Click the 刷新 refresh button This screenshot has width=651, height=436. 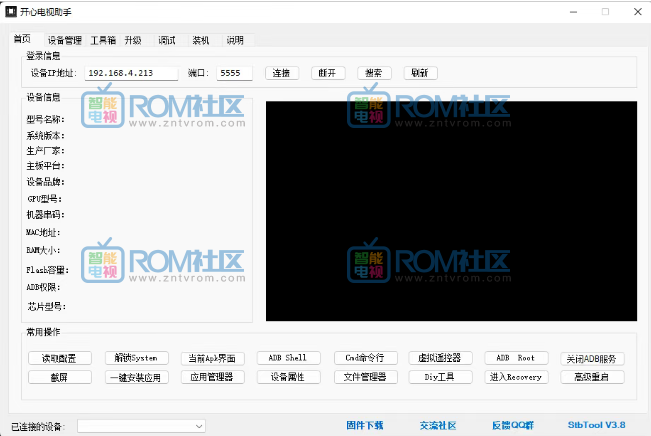click(420, 73)
